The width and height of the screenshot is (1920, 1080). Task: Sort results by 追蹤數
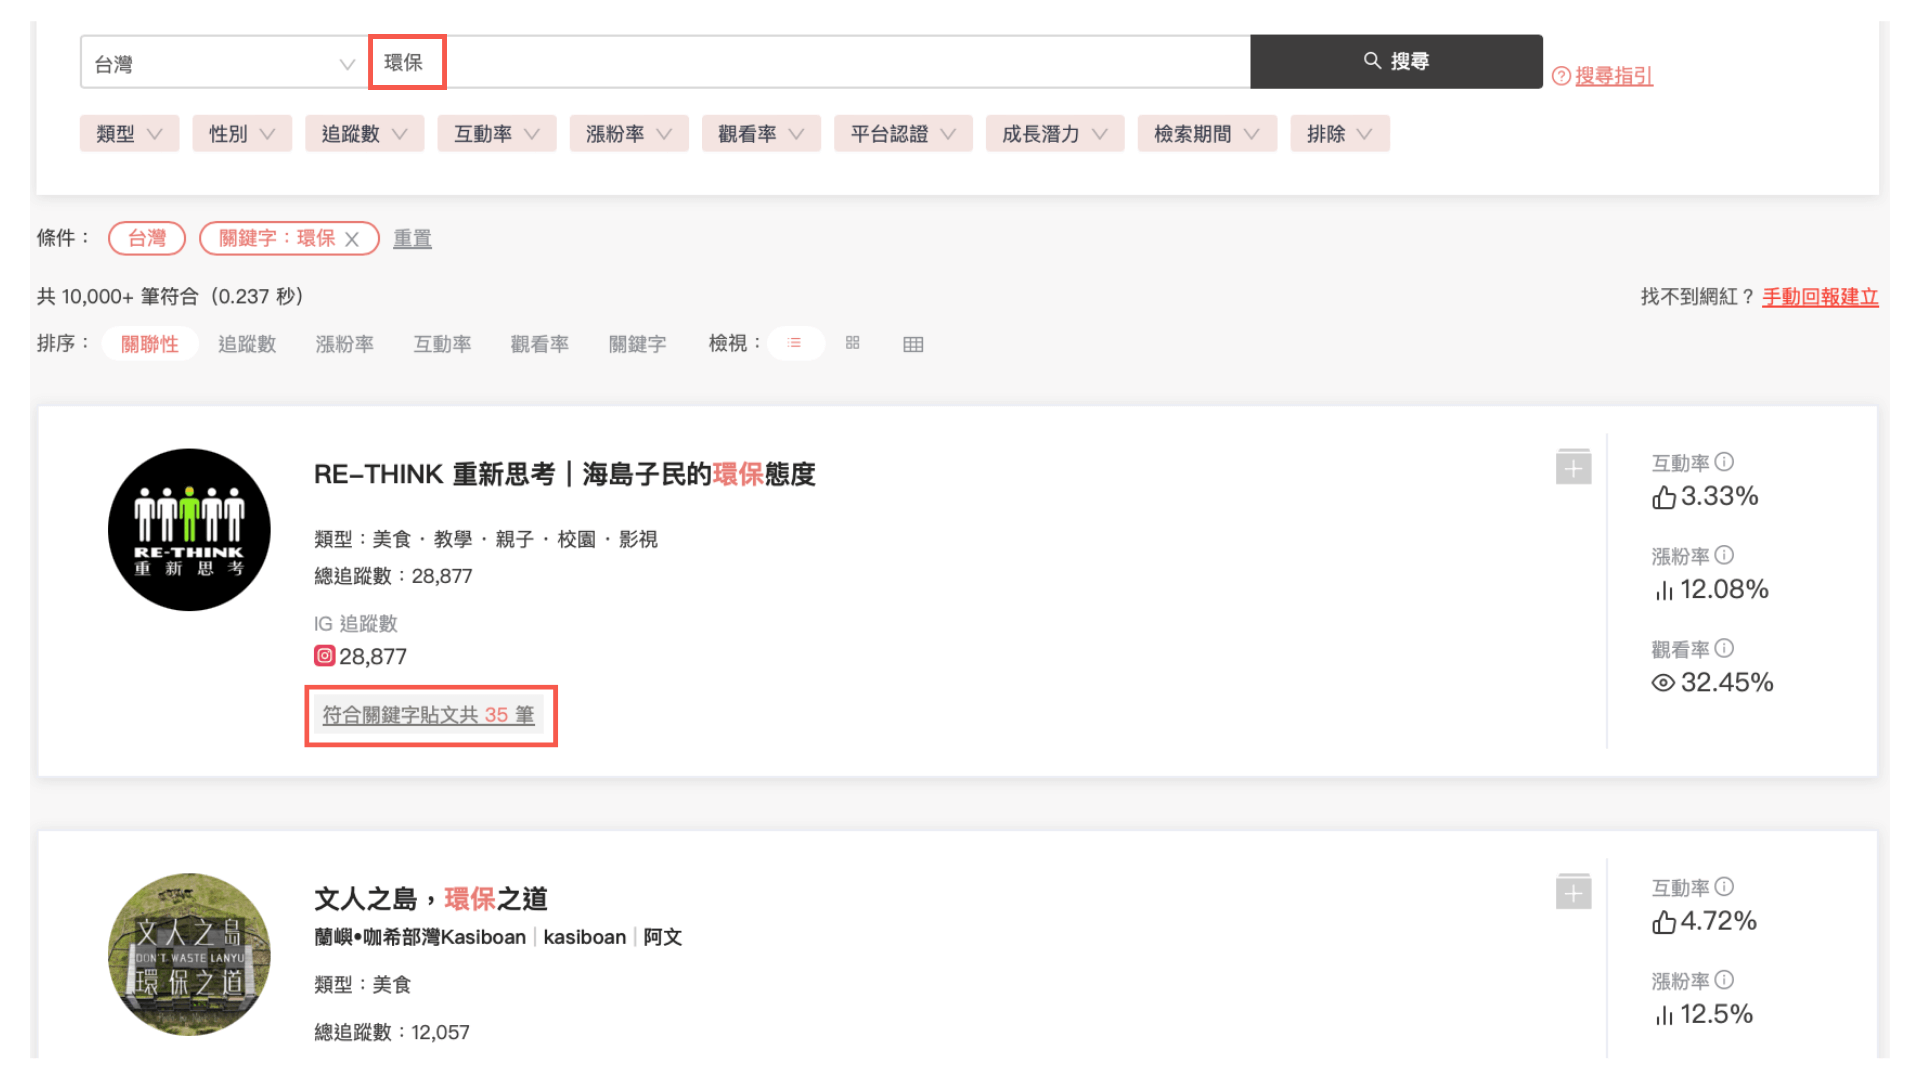click(x=247, y=344)
